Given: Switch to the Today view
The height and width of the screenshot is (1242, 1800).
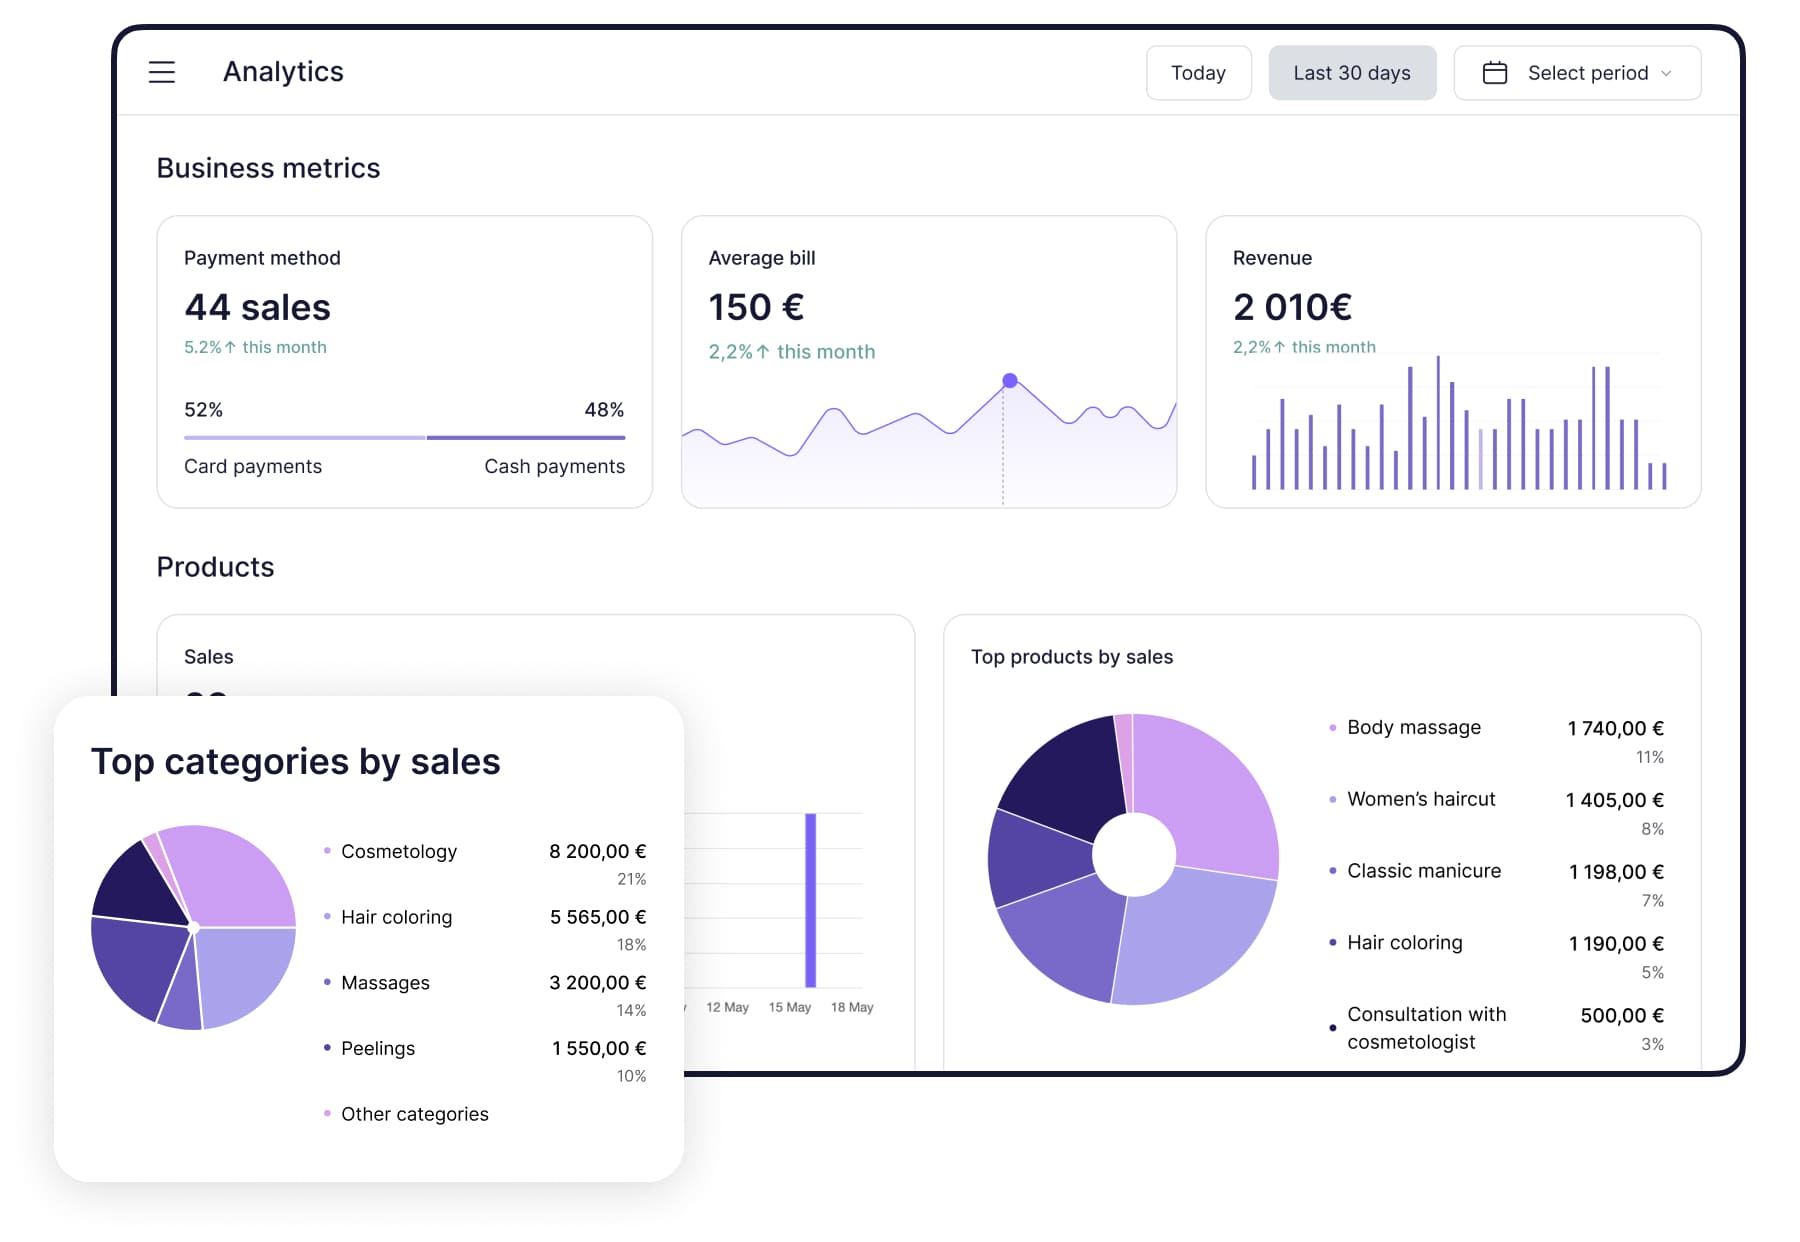Looking at the screenshot, I should coord(1197,73).
